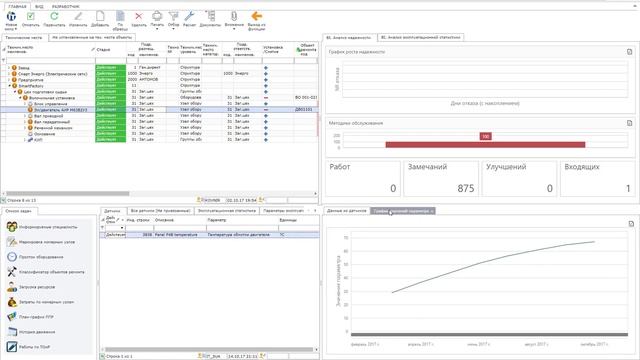
Task: Open the Простои оборудования clock icon
Action: (x=12, y=257)
